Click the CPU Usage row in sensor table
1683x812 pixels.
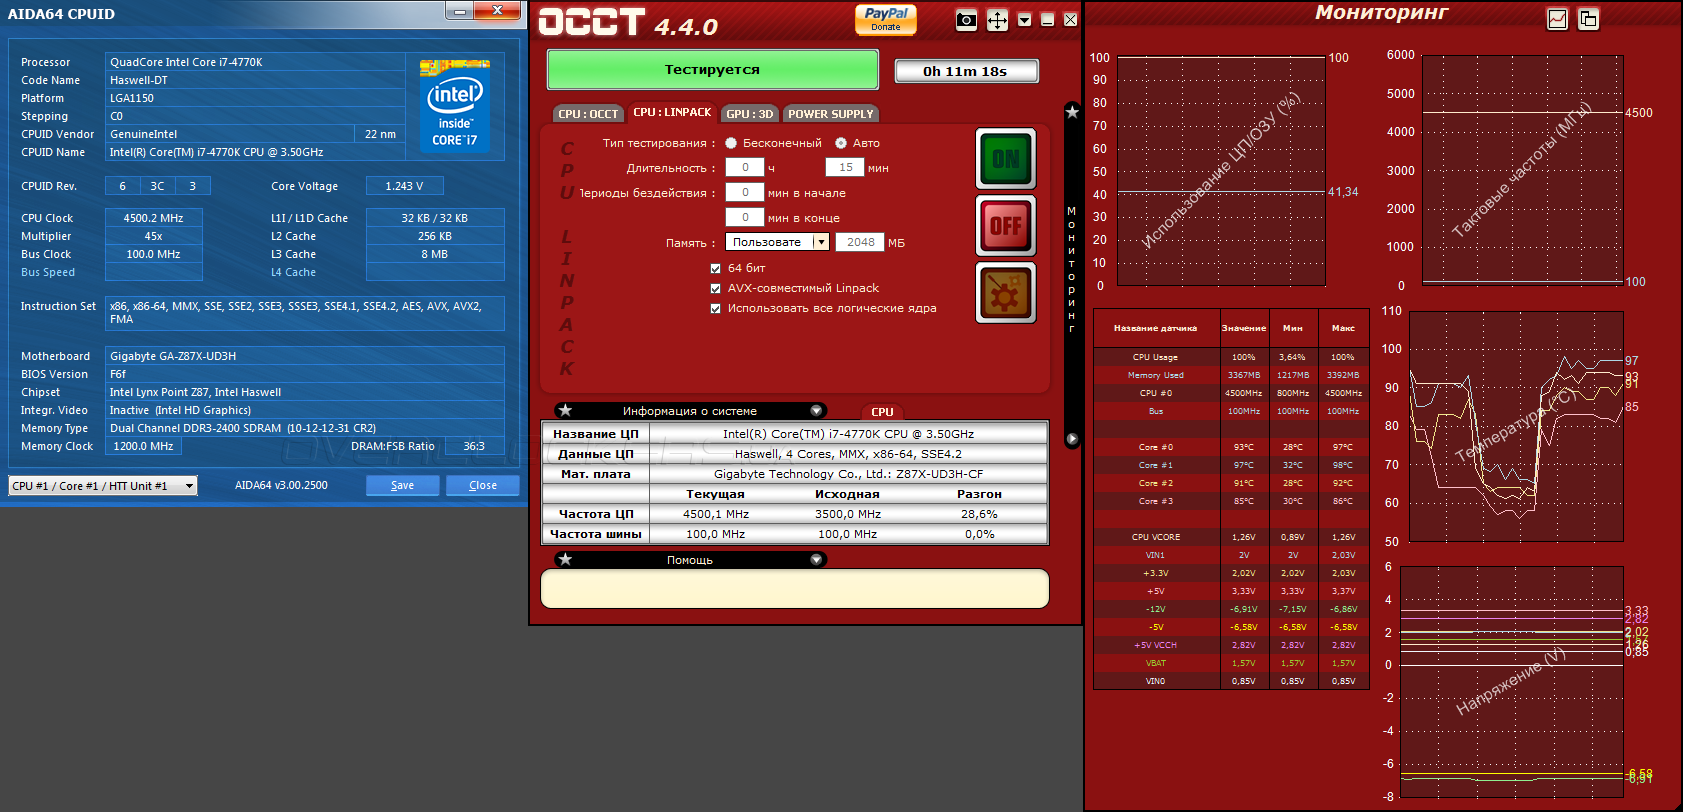1231,357
